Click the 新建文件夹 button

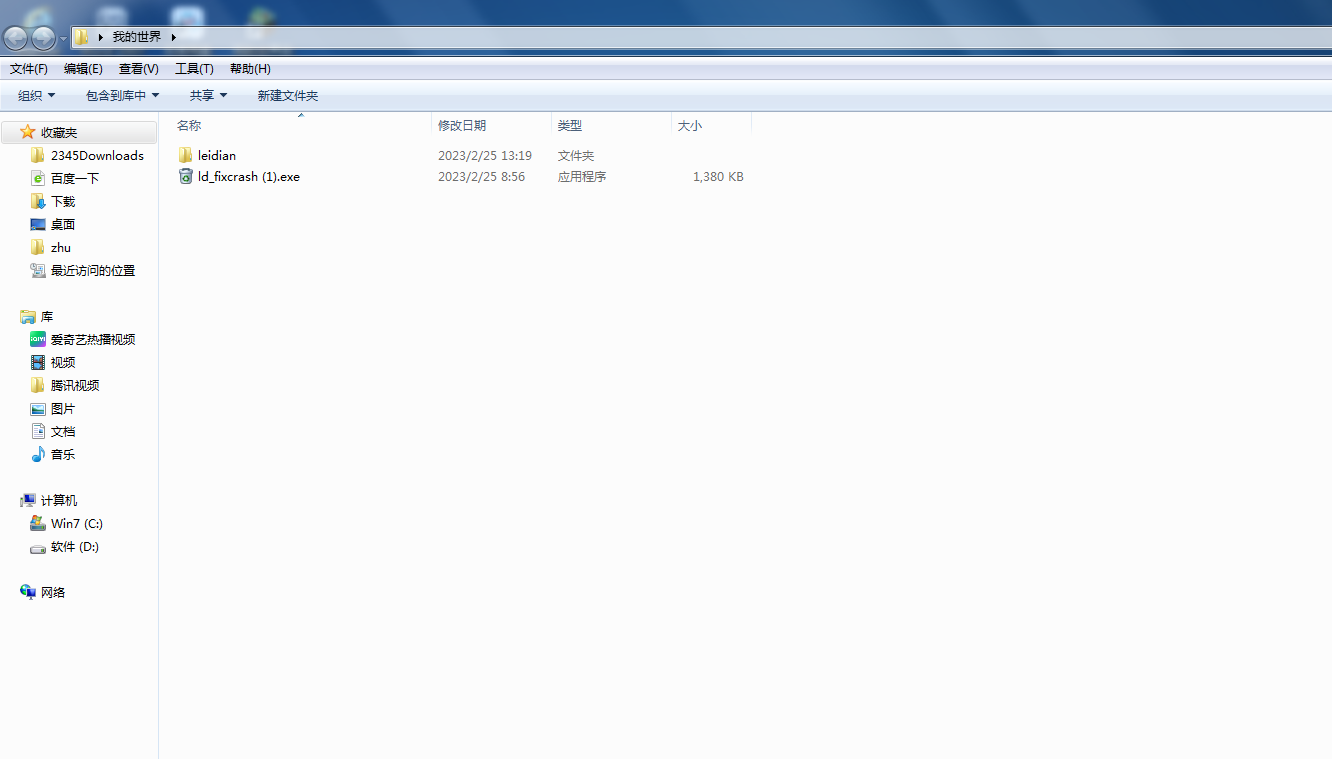click(x=287, y=95)
